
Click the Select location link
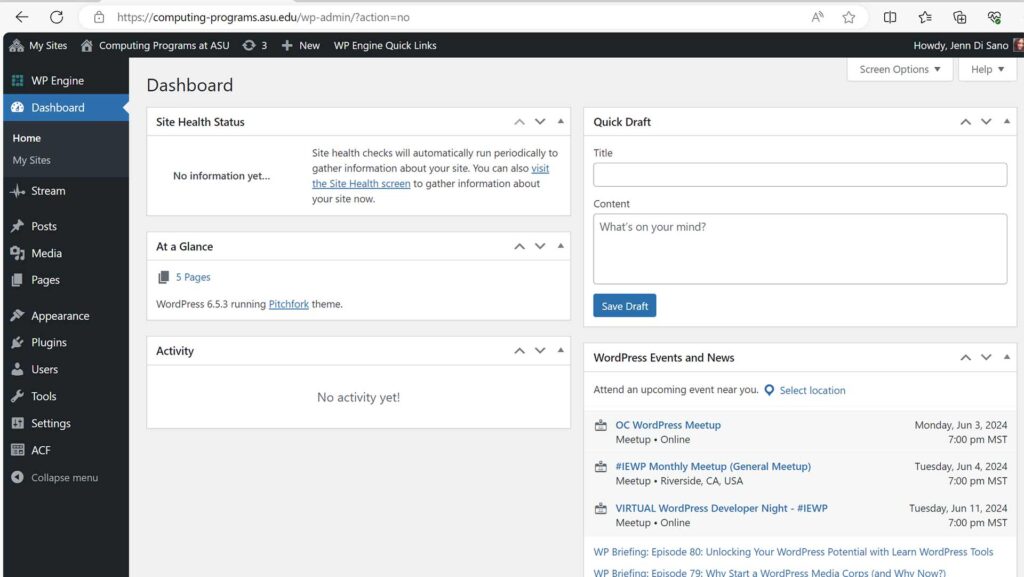click(812, 390)
